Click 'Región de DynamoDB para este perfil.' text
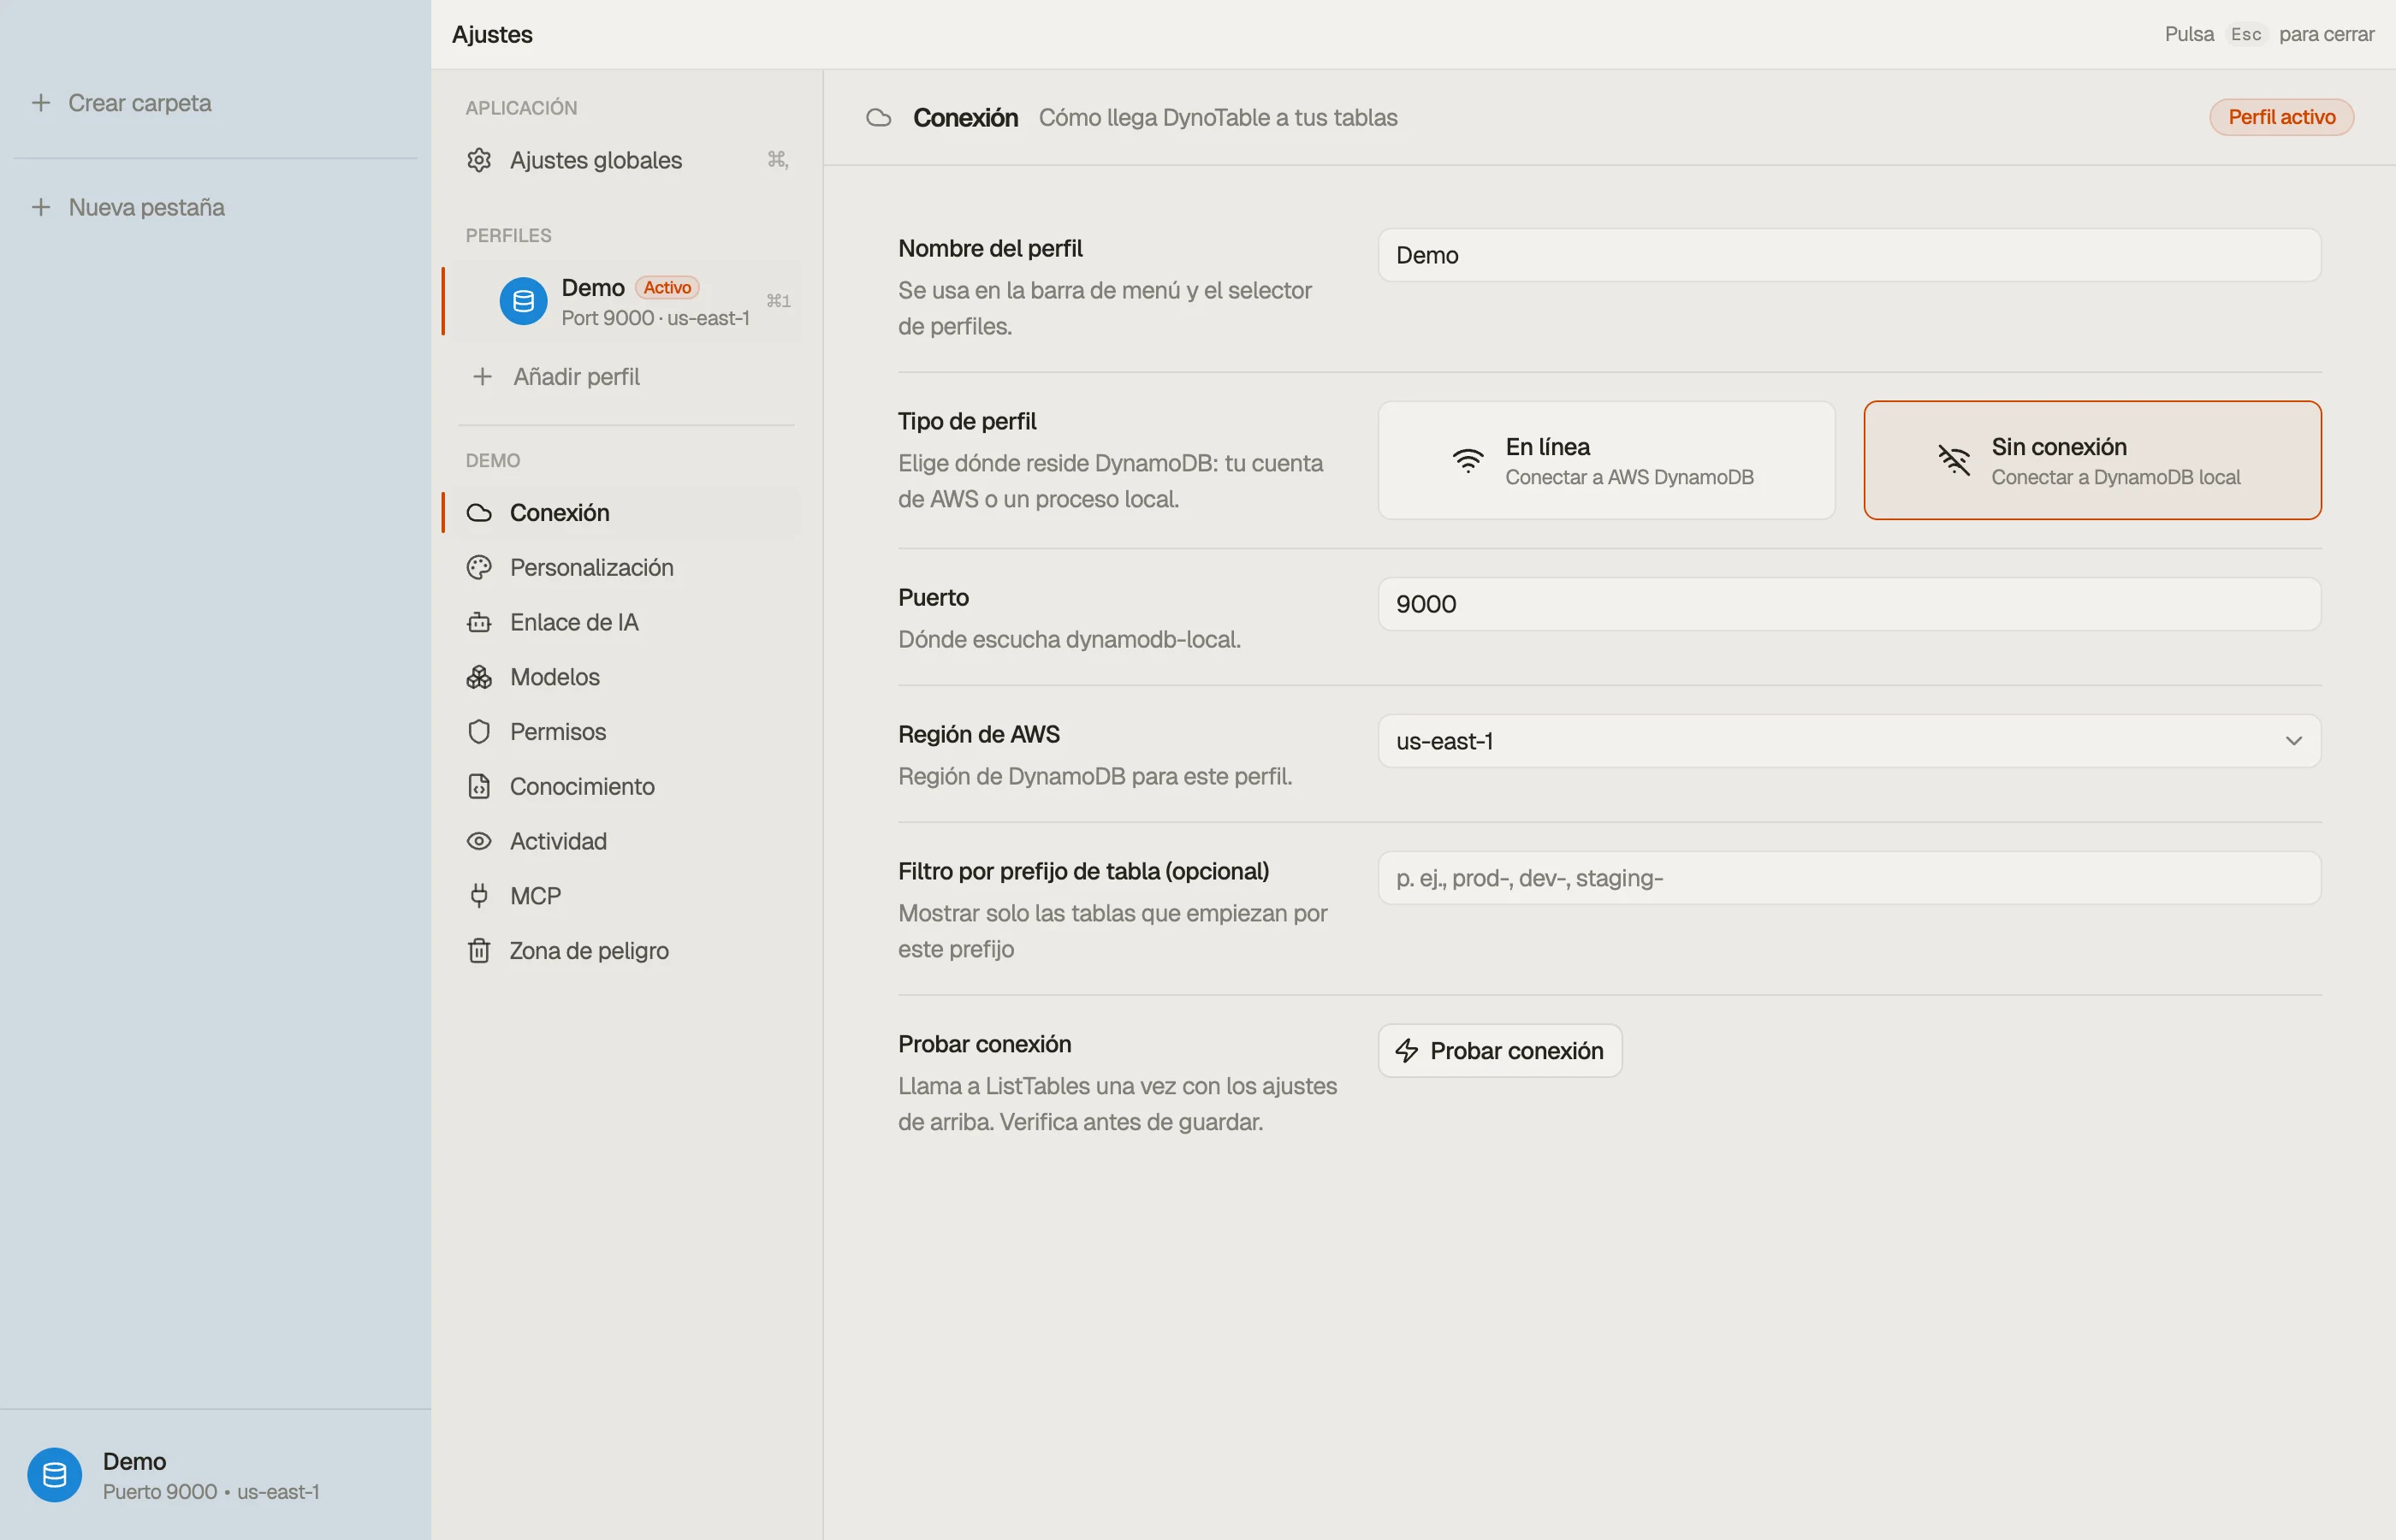Image resolution: width=2396 pixels, height=1540 pixels. (1095, 777)
